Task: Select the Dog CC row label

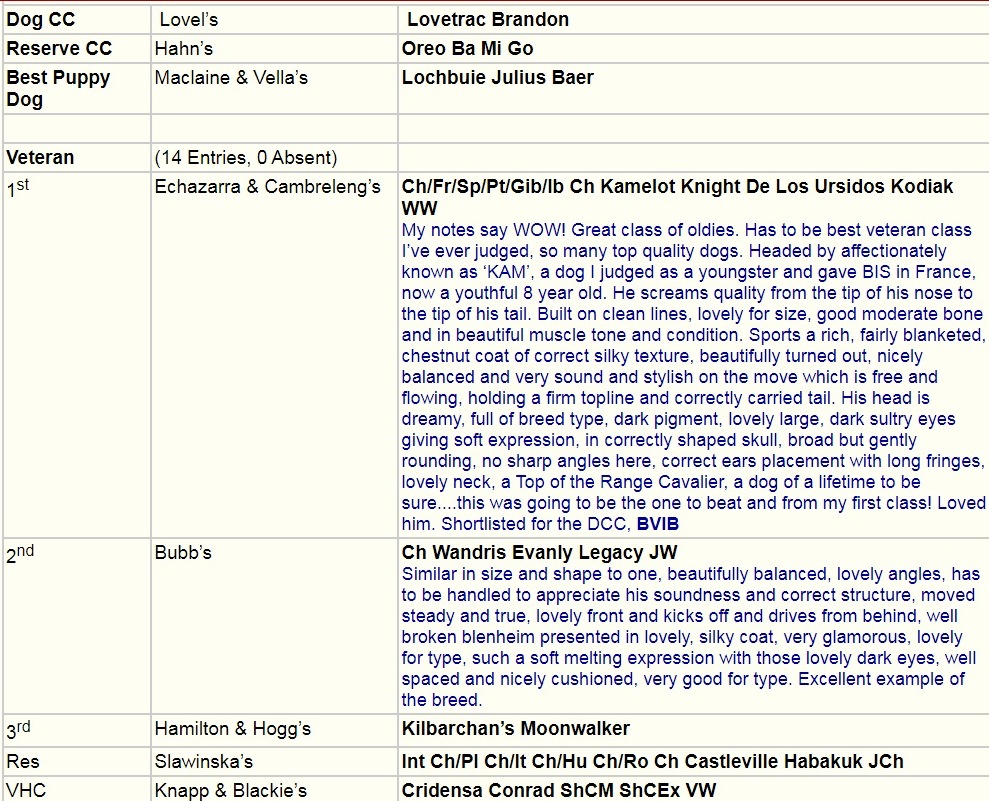Action: pos(41,20)
